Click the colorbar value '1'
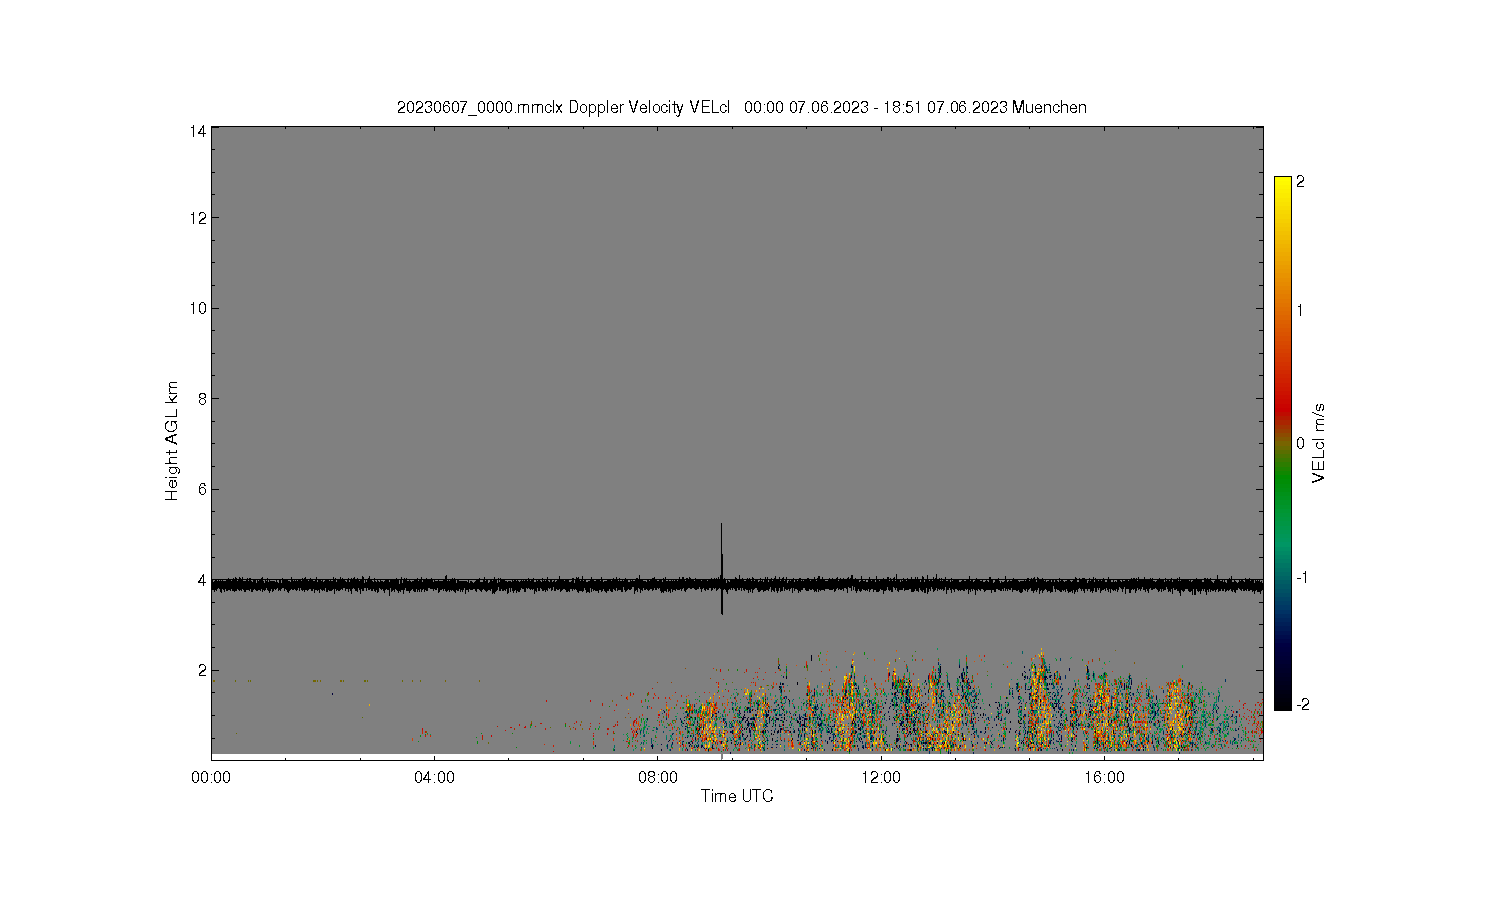The width and height of the screenshot is (1500, 900). [1300, 310]
